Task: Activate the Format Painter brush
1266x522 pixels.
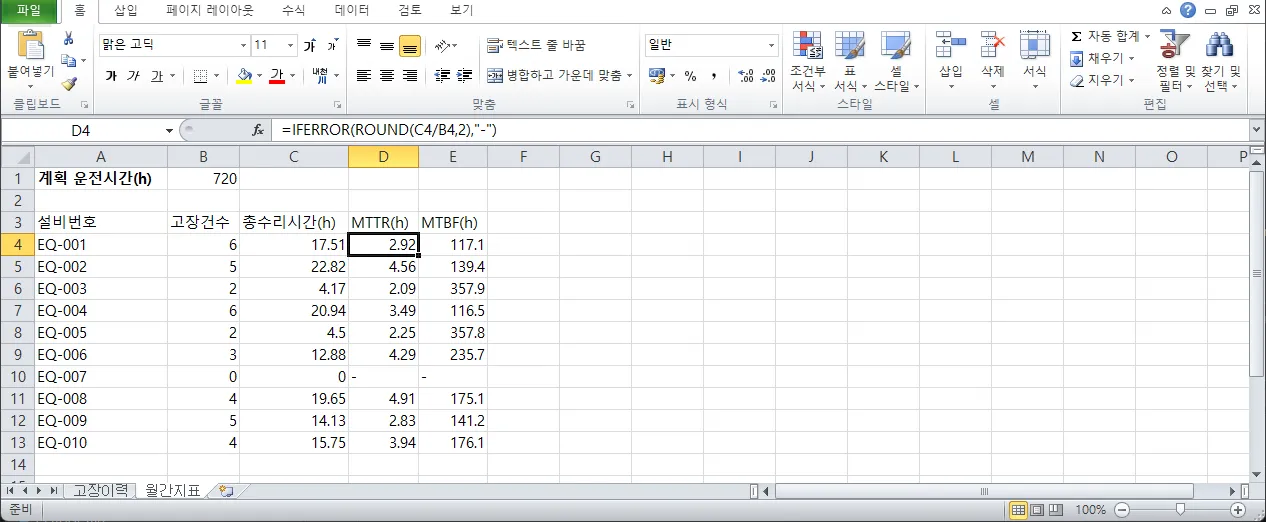Action: [x=69, y=84]
